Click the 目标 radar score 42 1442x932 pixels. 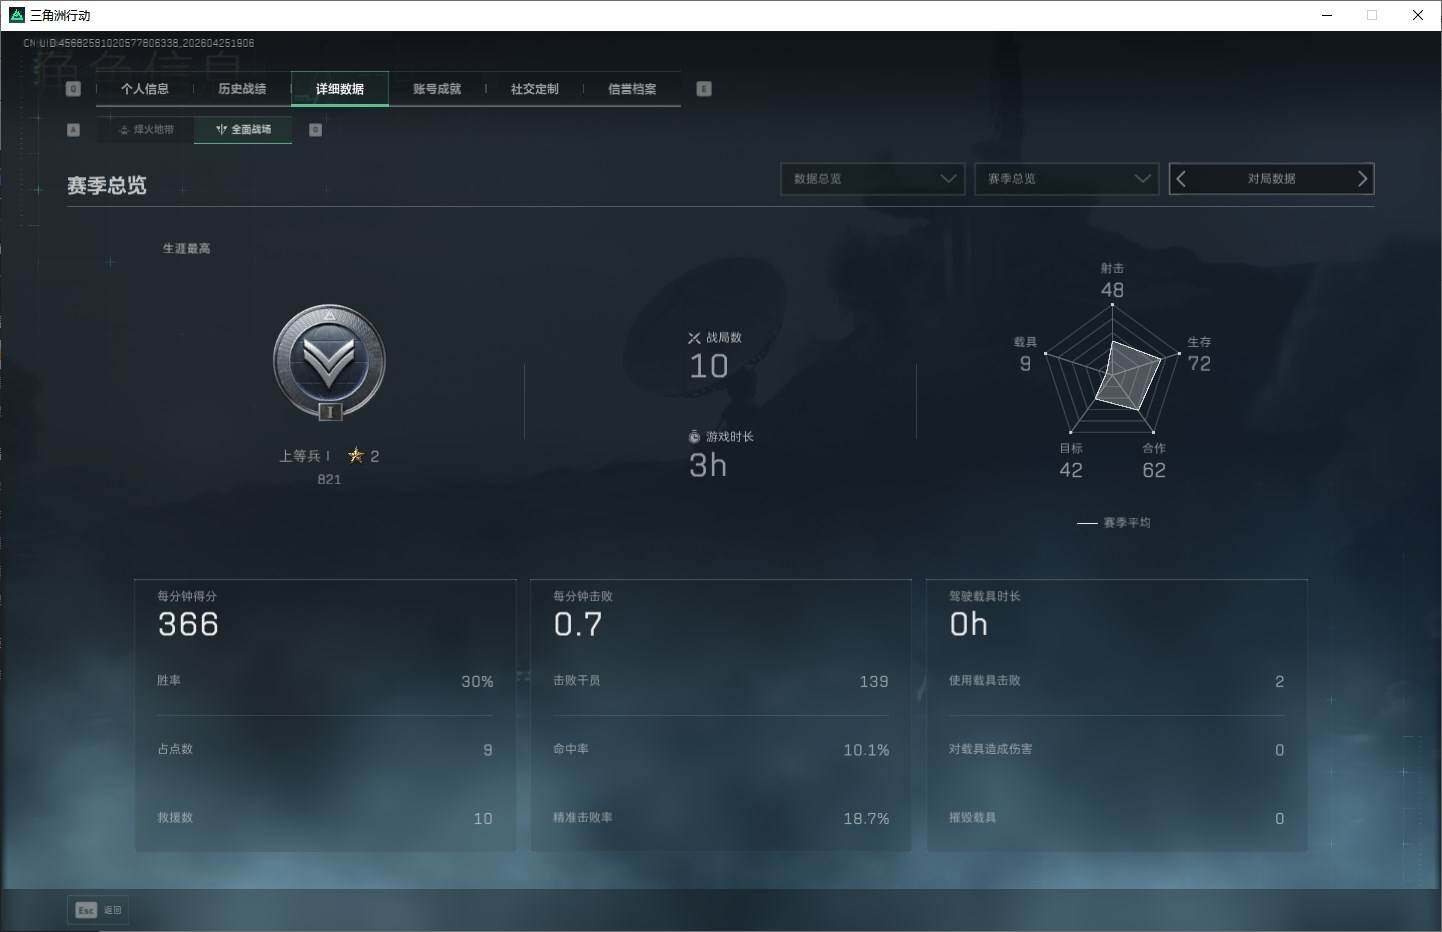pos(1071,470)
